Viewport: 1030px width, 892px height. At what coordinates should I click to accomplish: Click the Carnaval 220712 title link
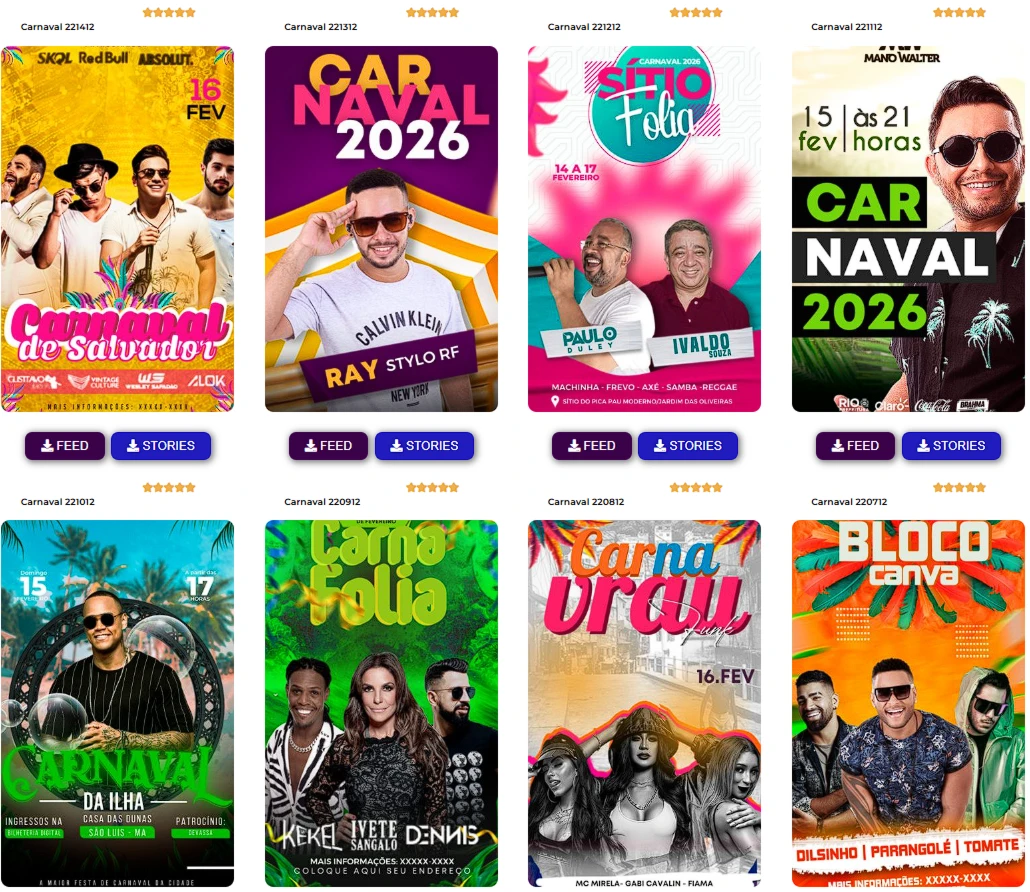[849, 502]
